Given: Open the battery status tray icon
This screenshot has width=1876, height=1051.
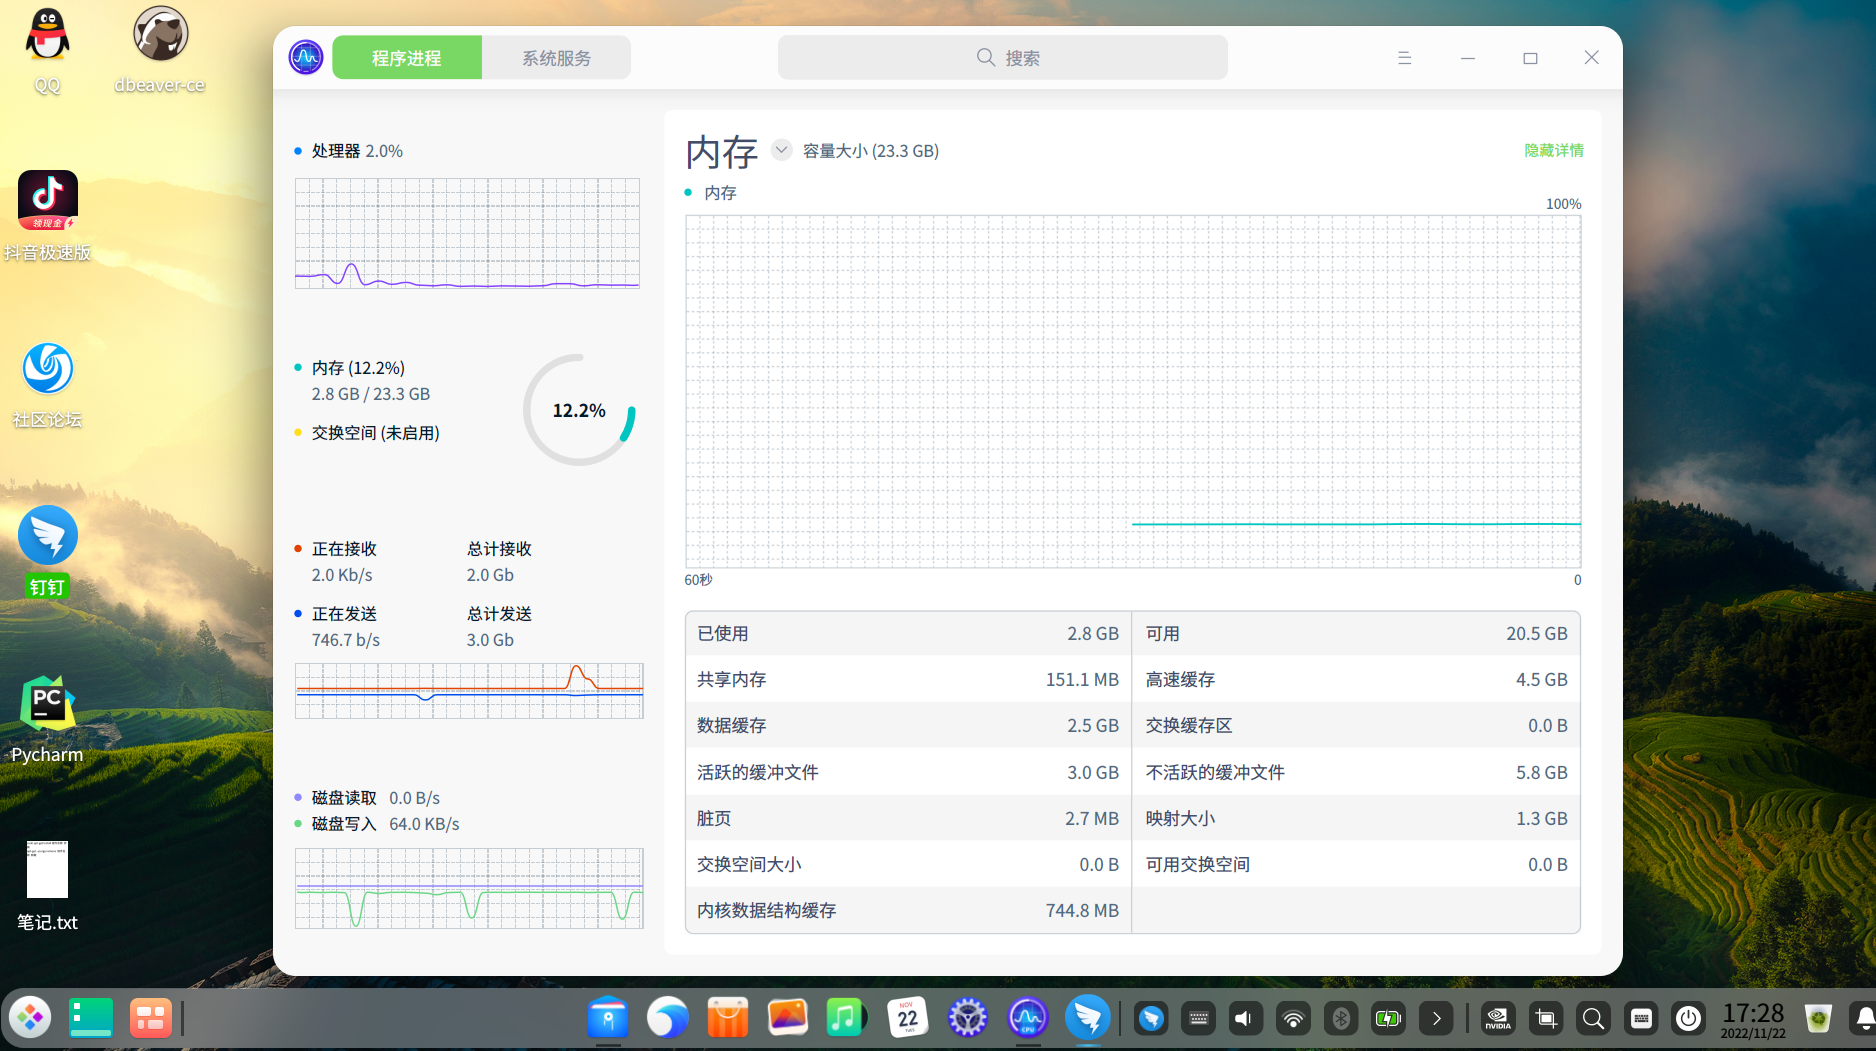Looking at the screenshot, I should point(1388,1018).
